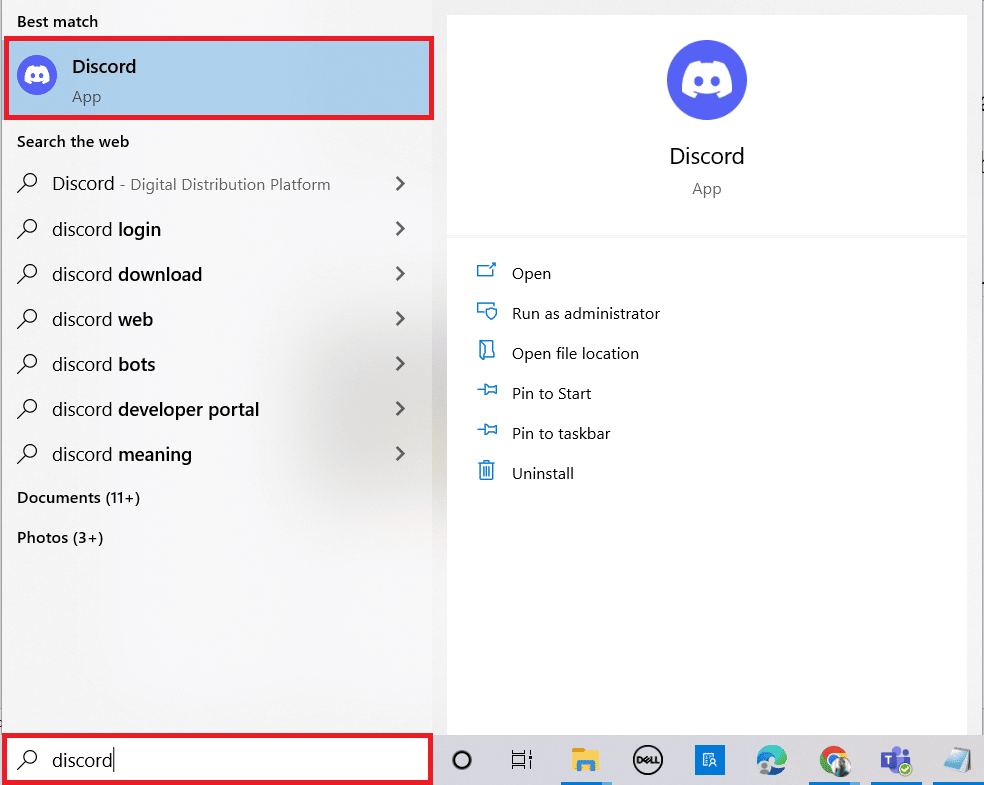The height and width of the screenshot is (785, 984).
Task: Open File Explorer from the taskbar
Action: [x=585, y=760]
